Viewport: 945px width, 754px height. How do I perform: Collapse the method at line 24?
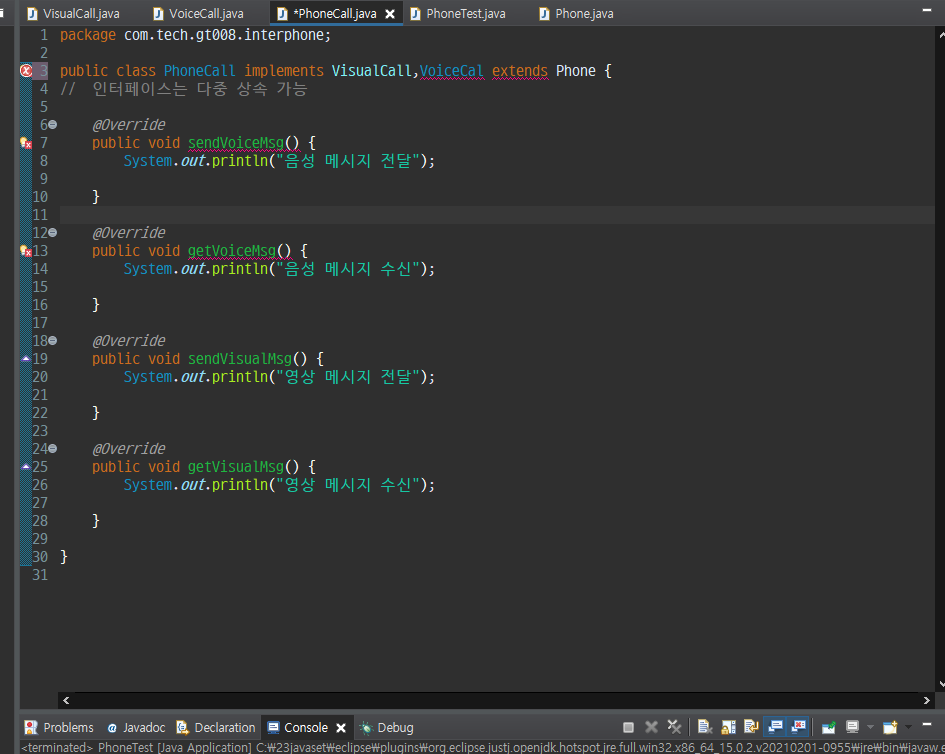[53, 448]
